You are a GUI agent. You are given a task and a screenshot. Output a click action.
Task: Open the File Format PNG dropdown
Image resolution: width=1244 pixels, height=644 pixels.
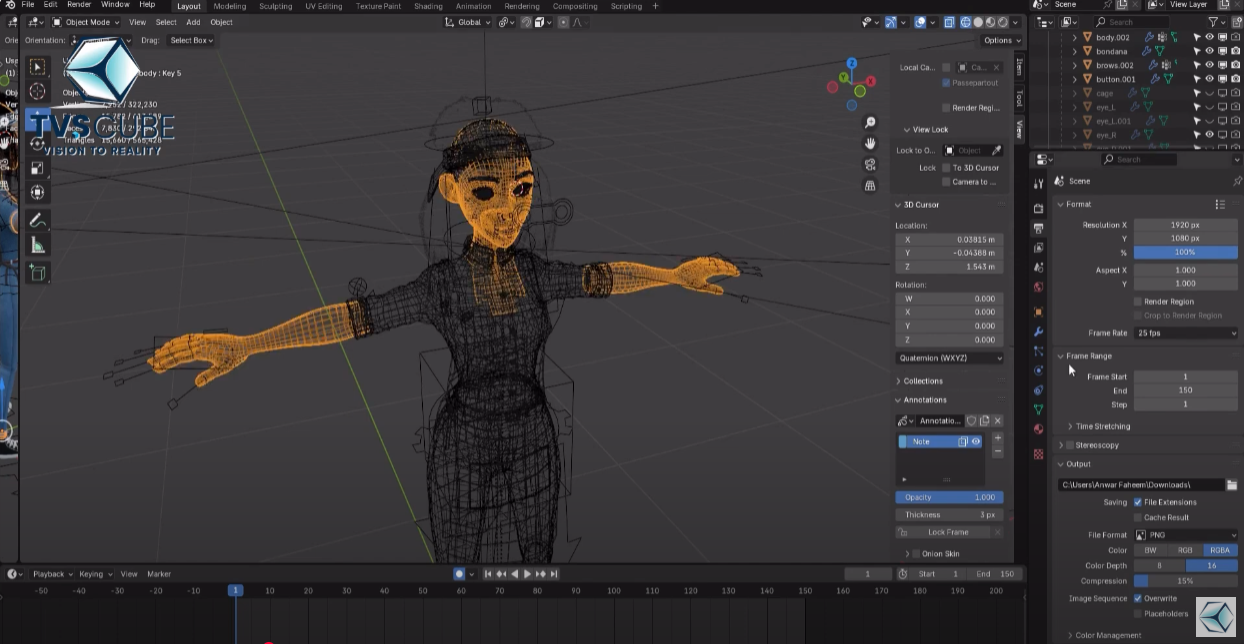click(x=1186, y=535)
